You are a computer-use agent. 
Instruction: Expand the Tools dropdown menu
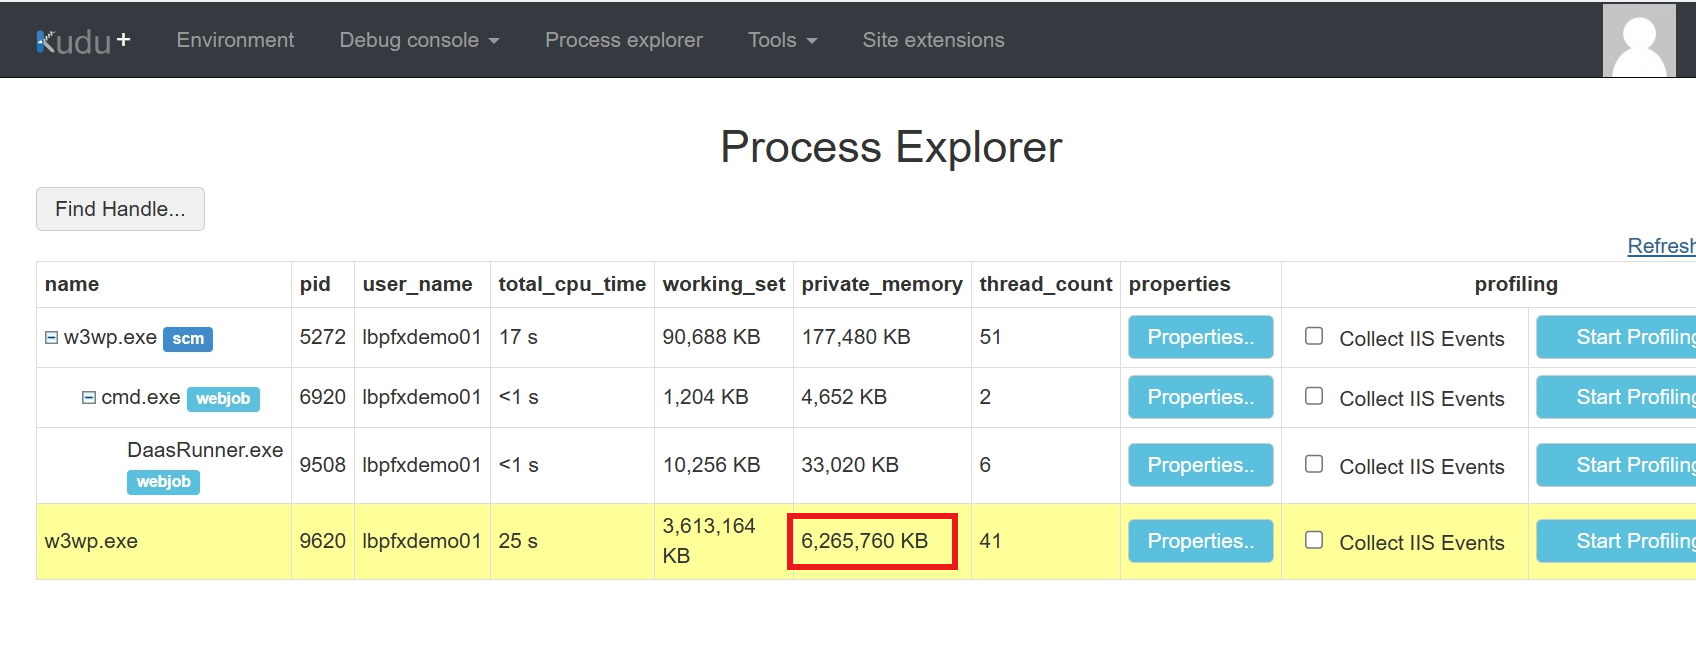point(782,41)
